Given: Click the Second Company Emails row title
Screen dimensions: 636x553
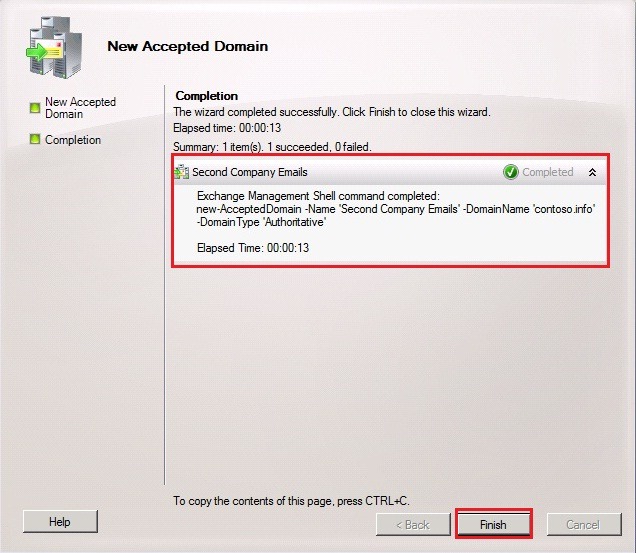Looking at the screenshot, I should (x=250, y=172).
